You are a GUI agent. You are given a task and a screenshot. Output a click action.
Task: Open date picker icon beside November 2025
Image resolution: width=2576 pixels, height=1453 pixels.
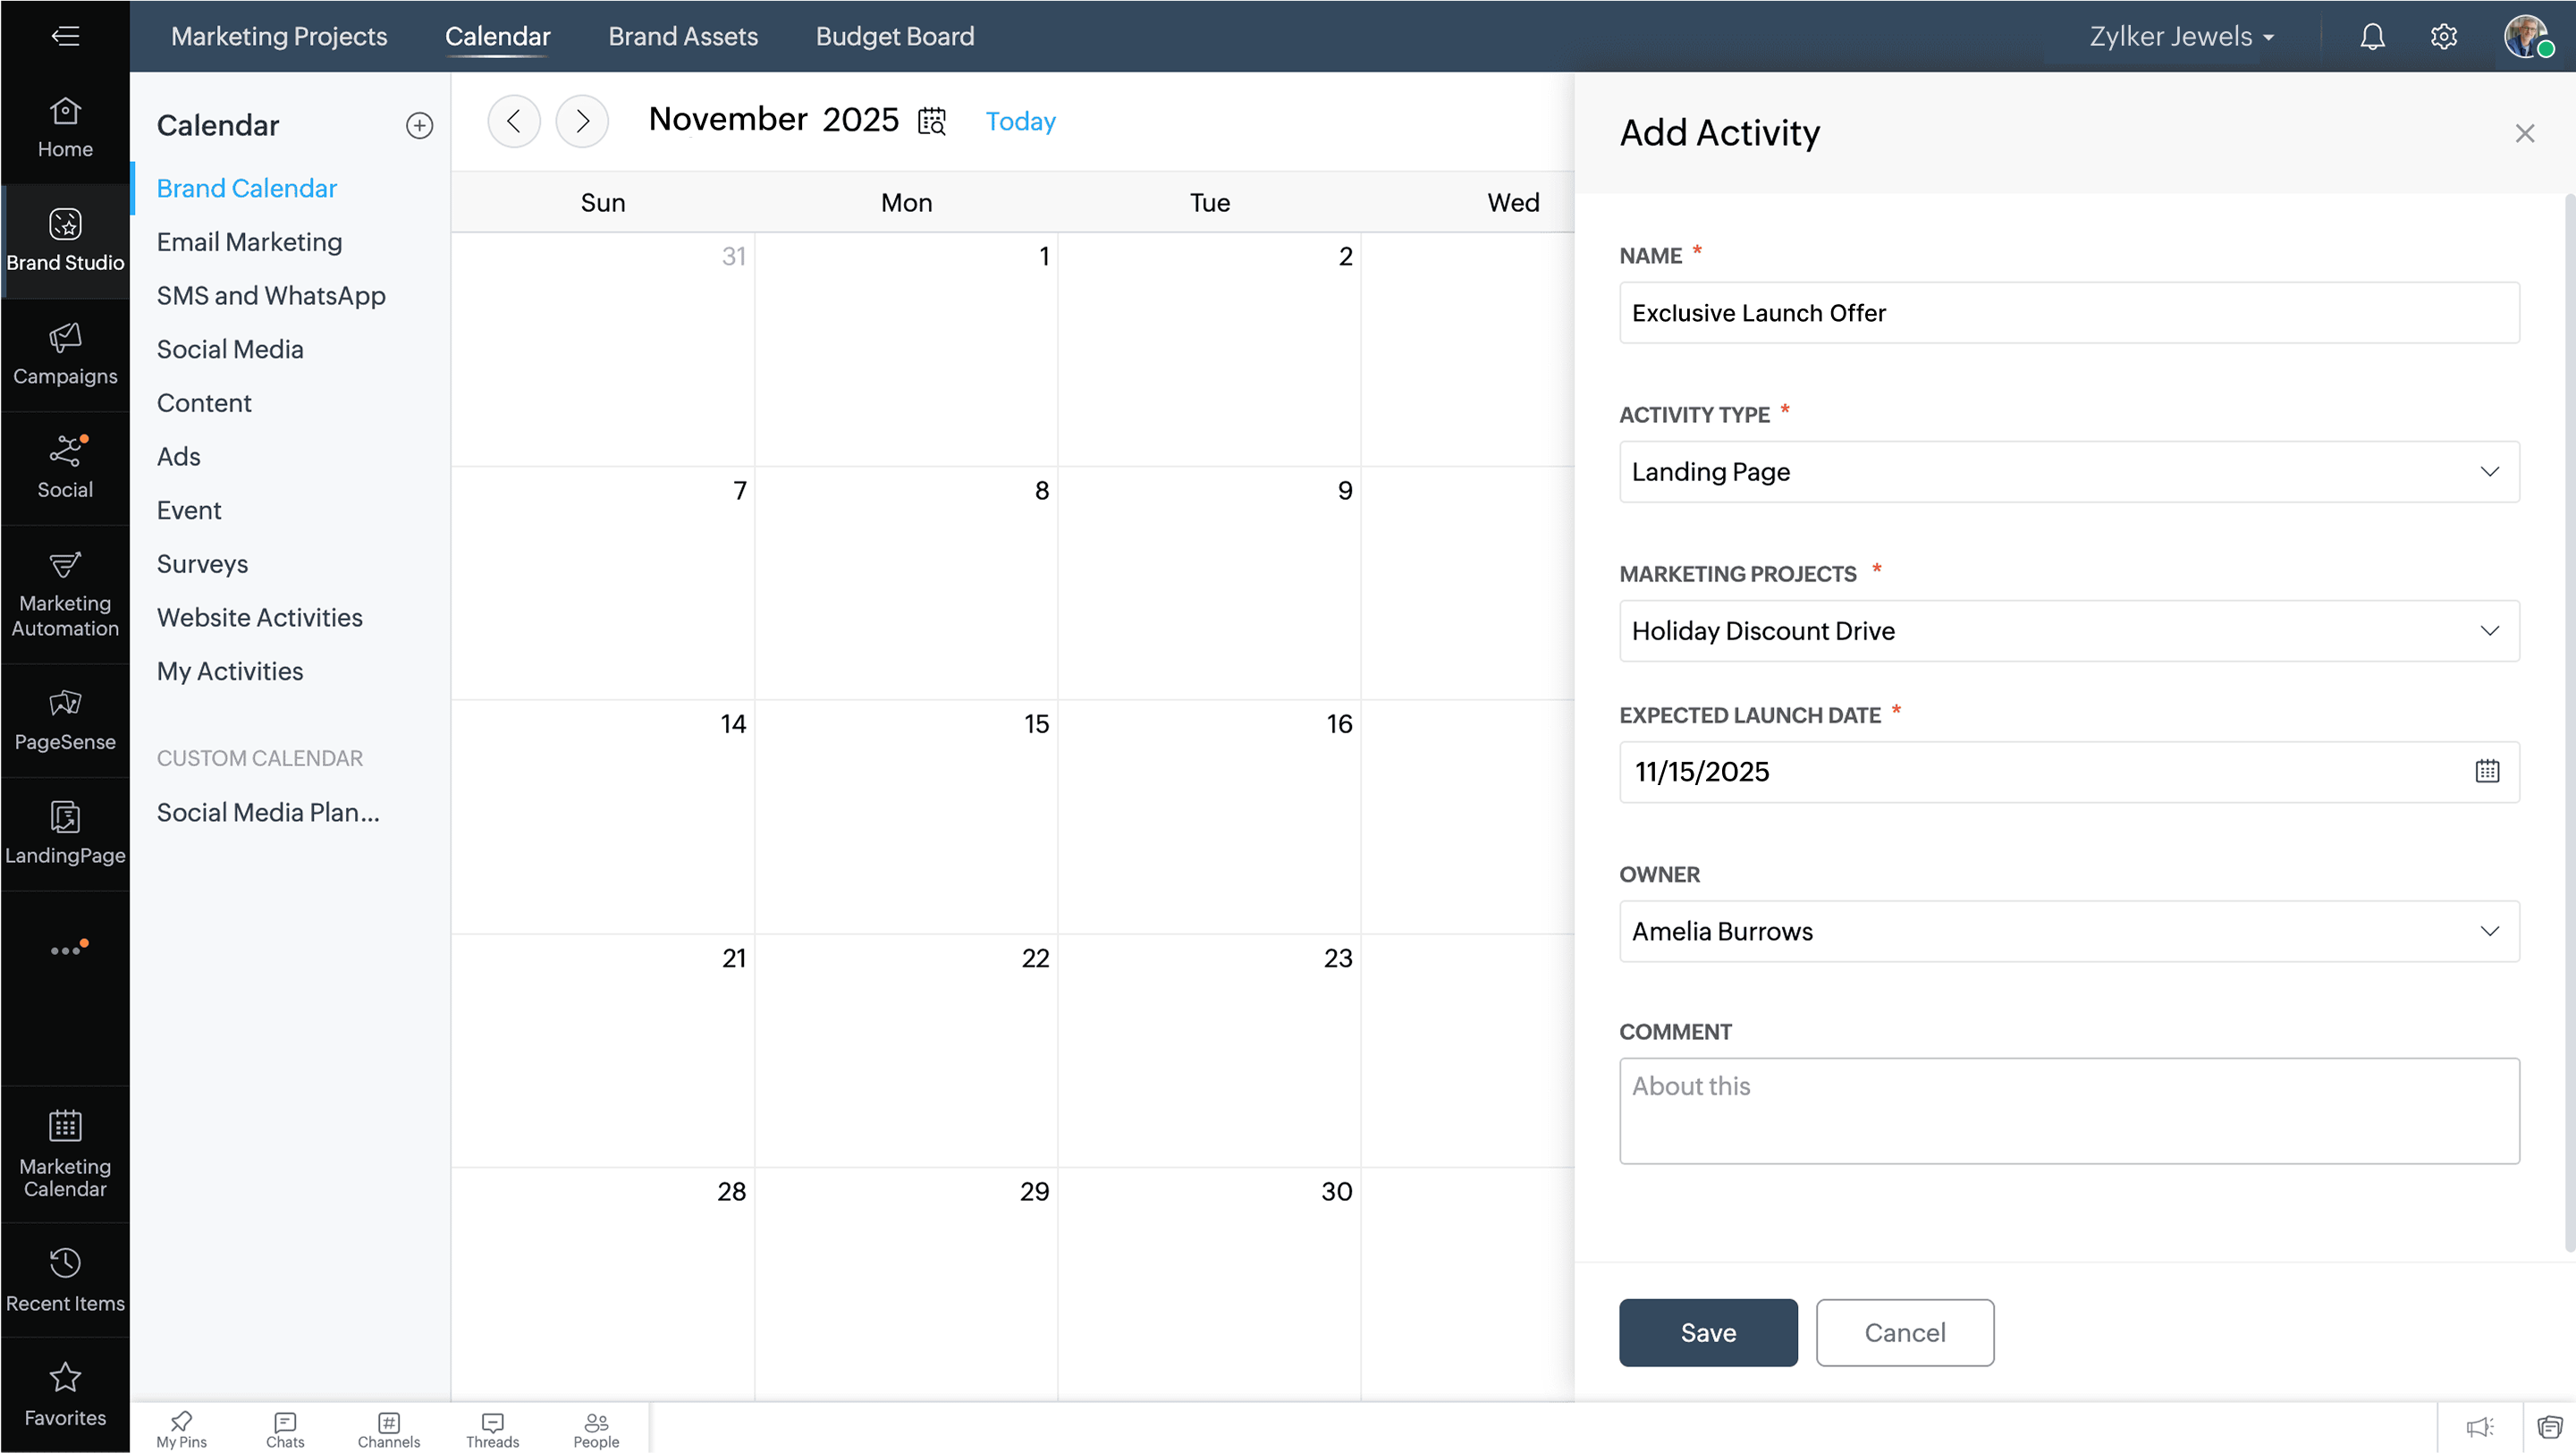click(x=931, y=121)
